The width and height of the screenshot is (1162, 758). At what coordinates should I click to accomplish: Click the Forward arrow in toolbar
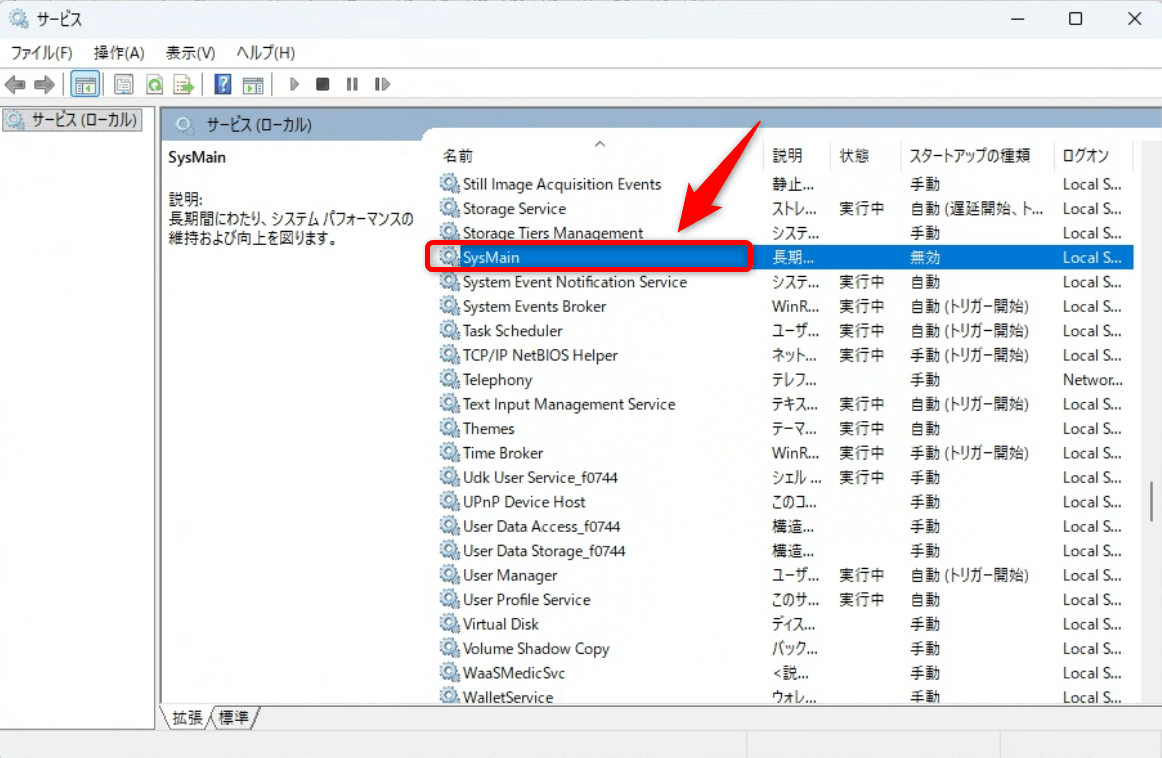click(x=44, y=84)
